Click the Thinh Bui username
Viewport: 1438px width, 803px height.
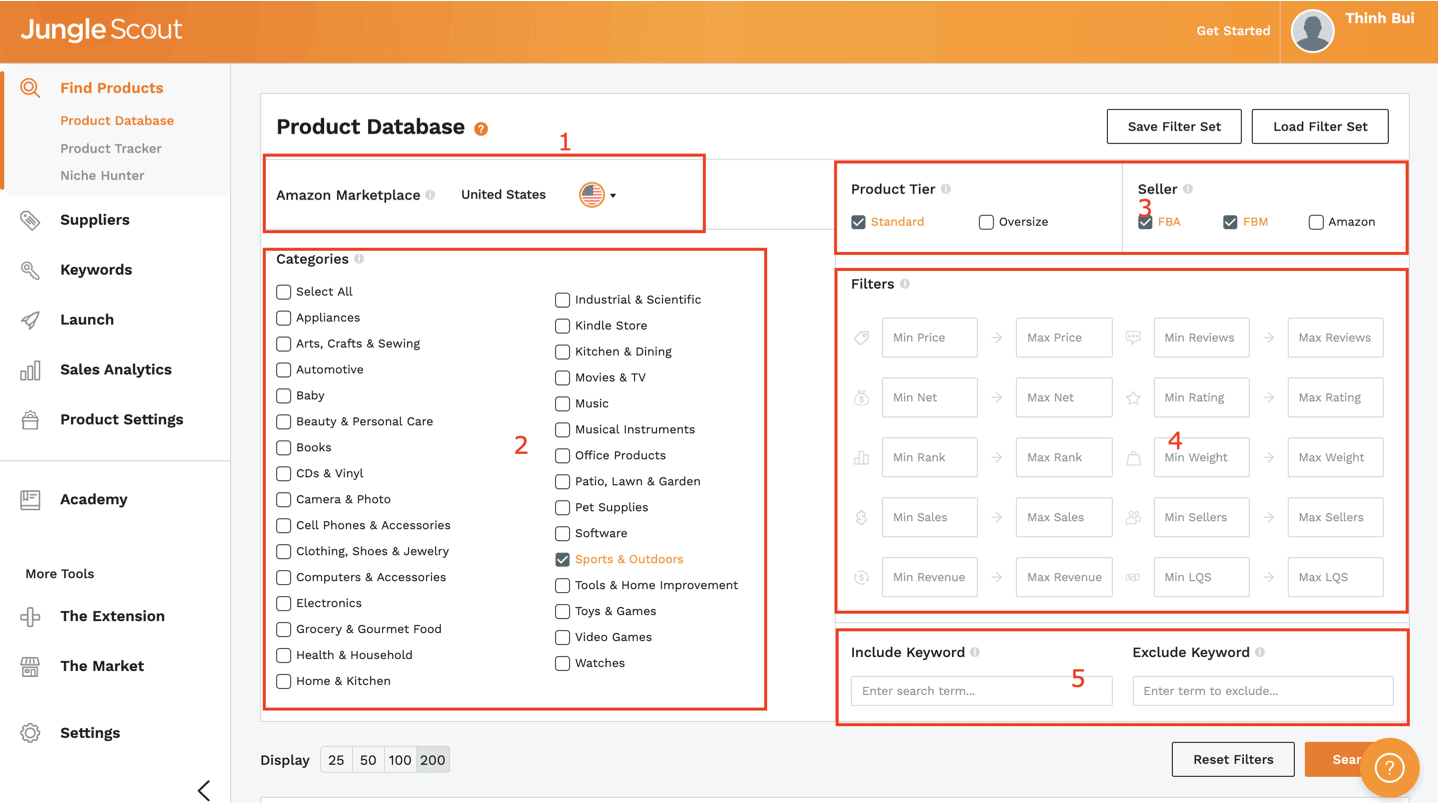pos(1379,19)
